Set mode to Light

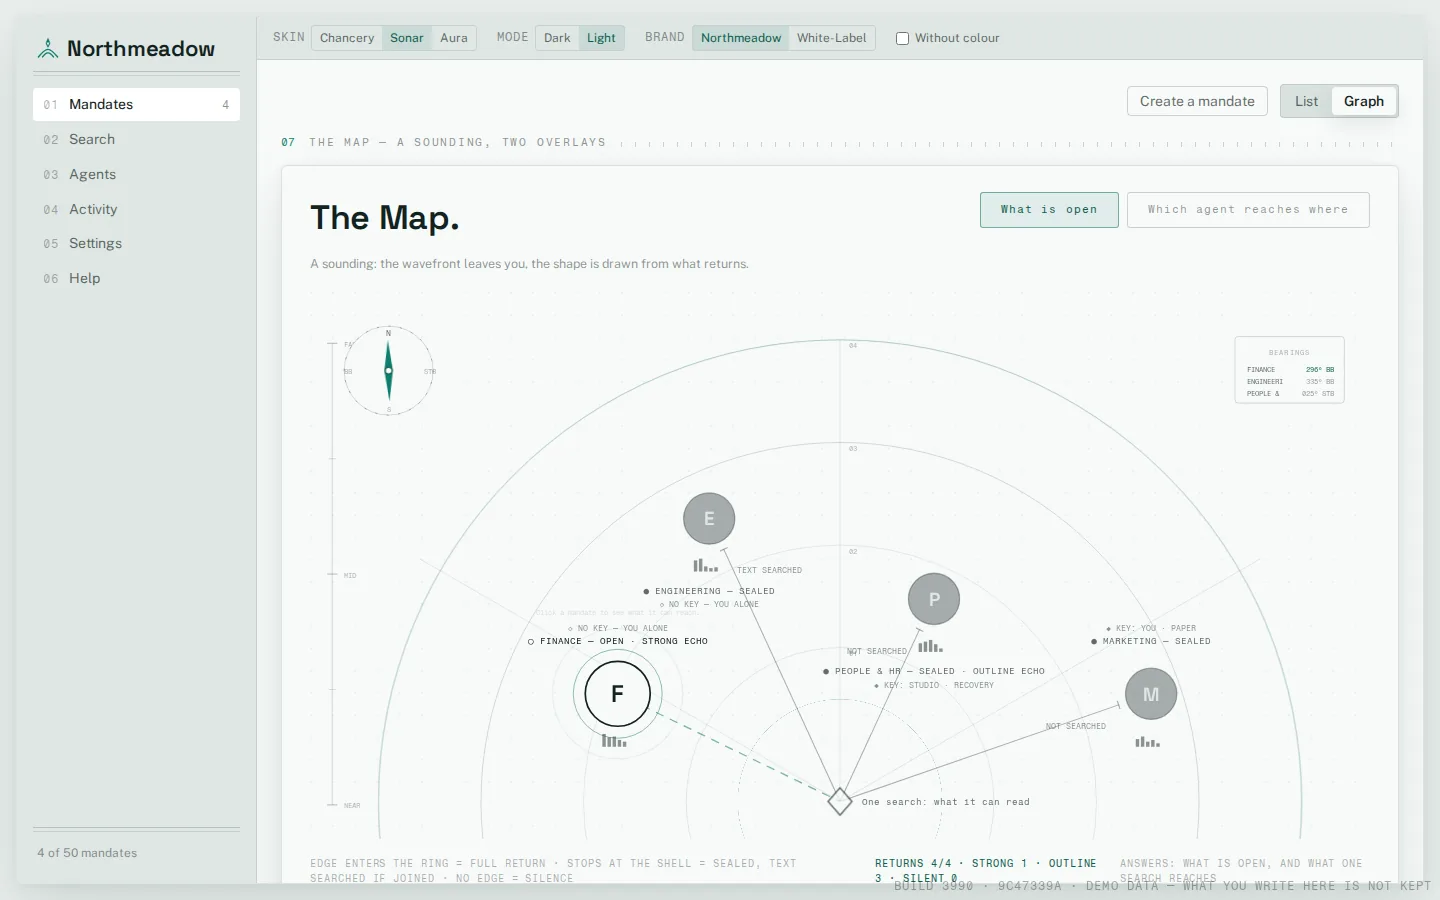pyautogui.click(x=601, y=38)
